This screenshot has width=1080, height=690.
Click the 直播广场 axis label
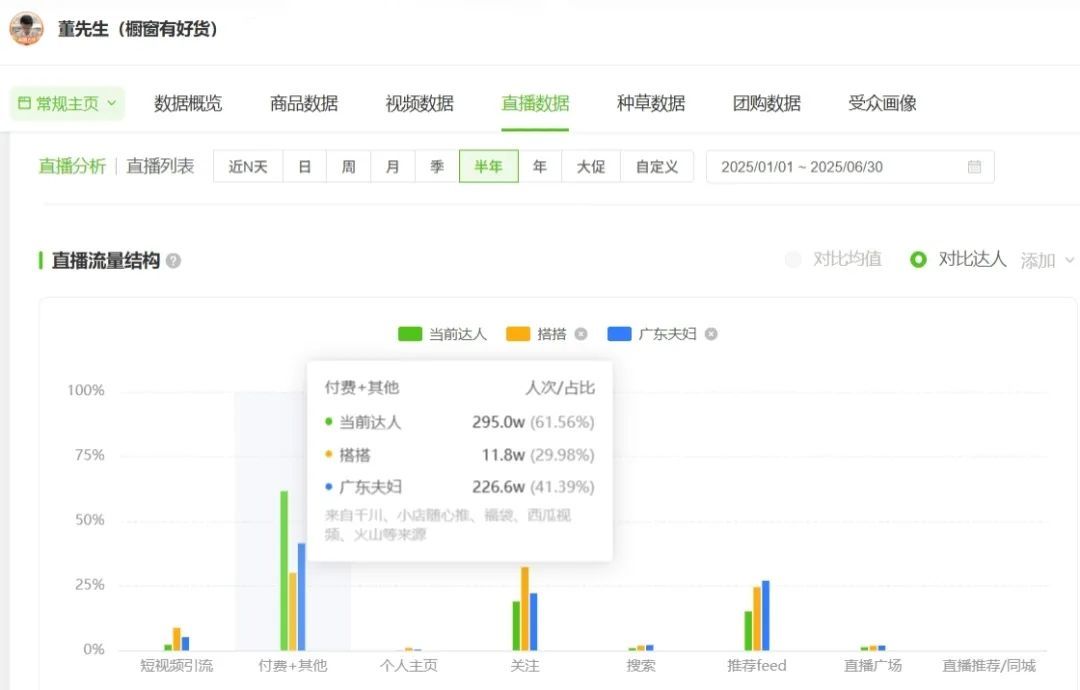pyautogui.click(x=873, y=666)
